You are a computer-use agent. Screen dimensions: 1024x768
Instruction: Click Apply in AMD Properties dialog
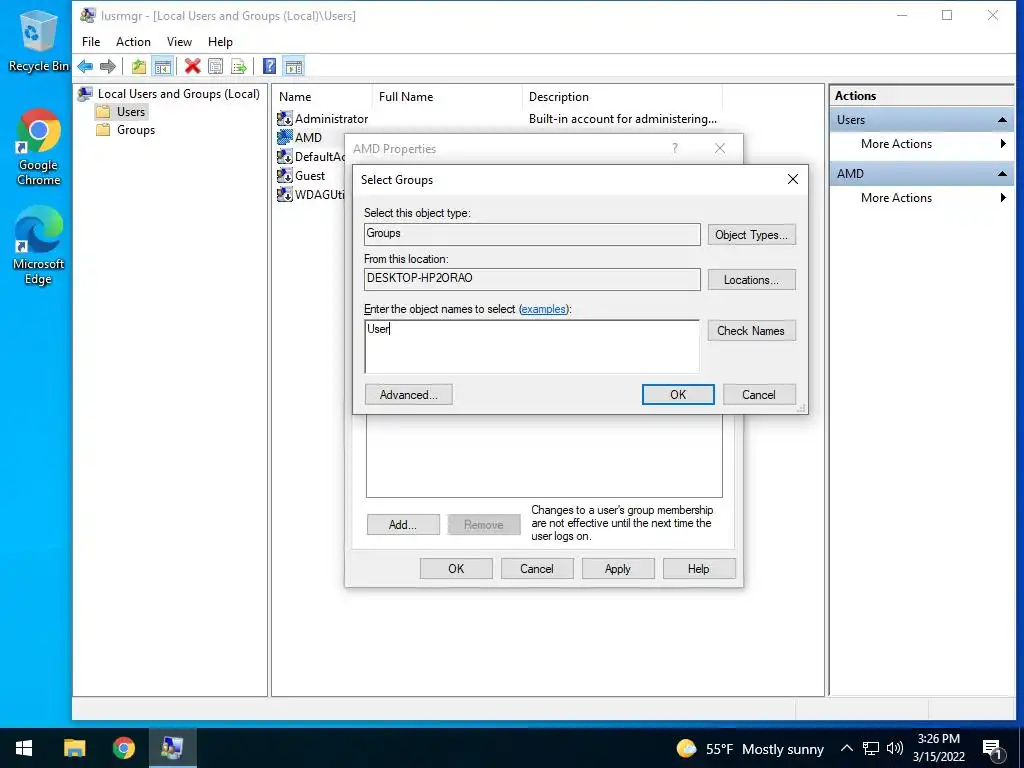click(618, 569)
